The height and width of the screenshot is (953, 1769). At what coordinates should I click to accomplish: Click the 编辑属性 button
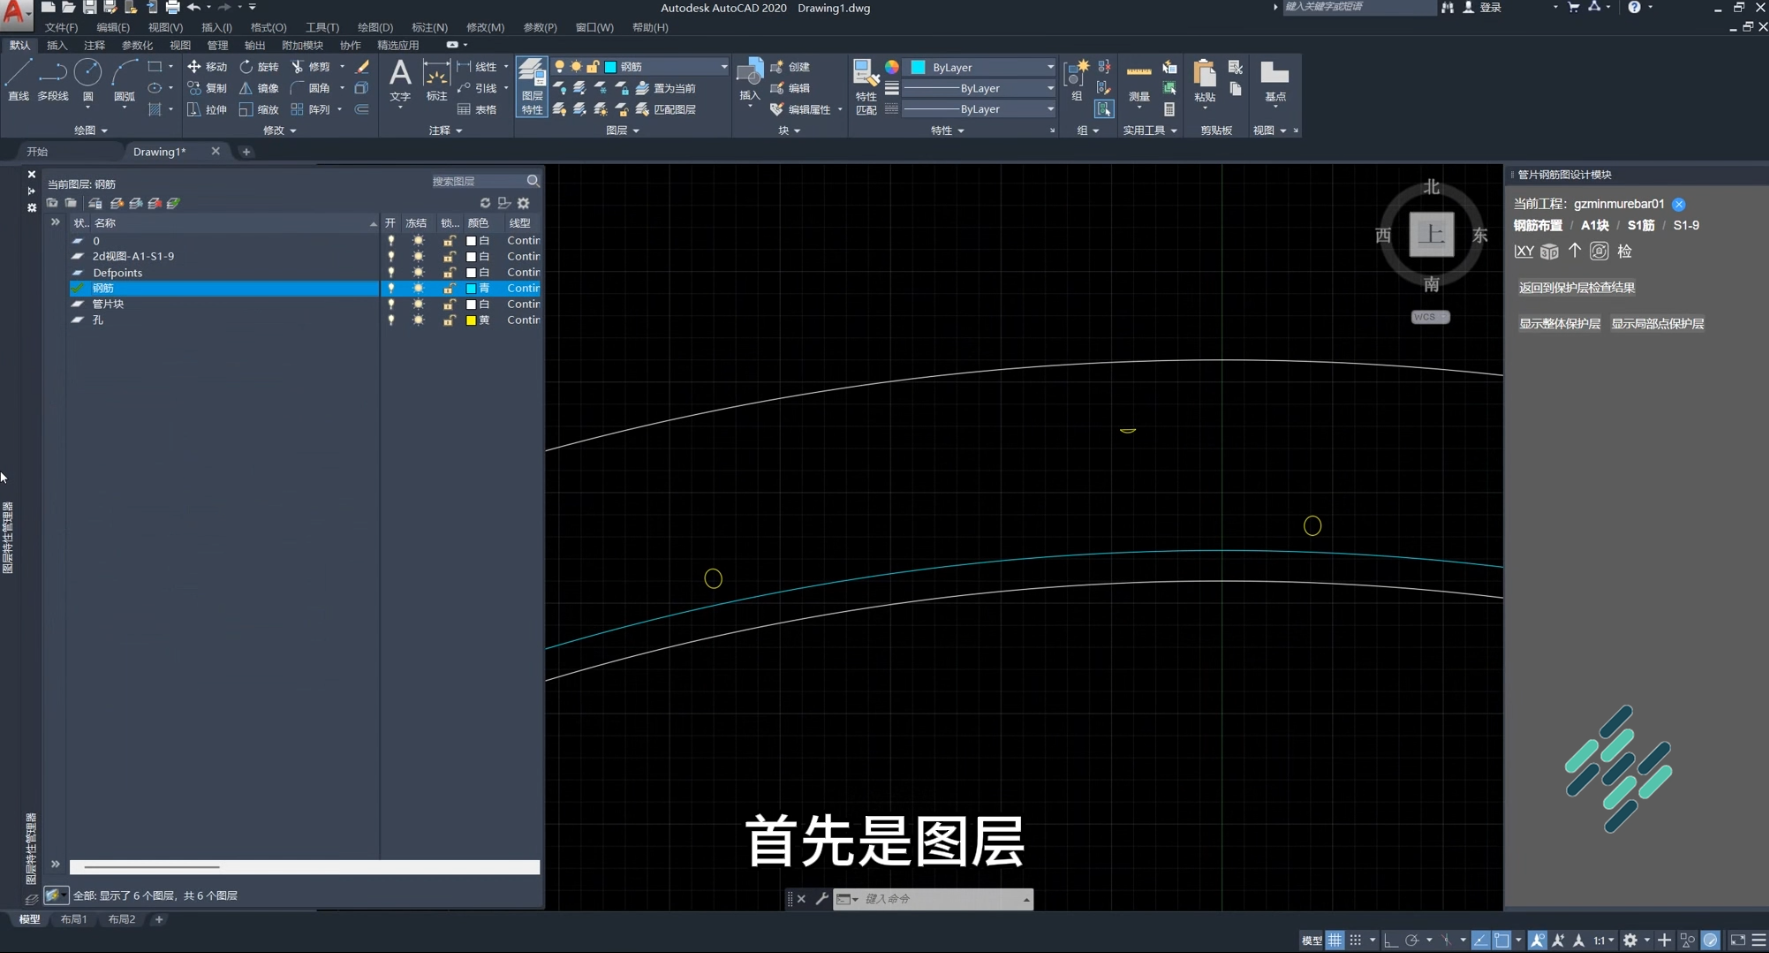[x=801, y=109]
